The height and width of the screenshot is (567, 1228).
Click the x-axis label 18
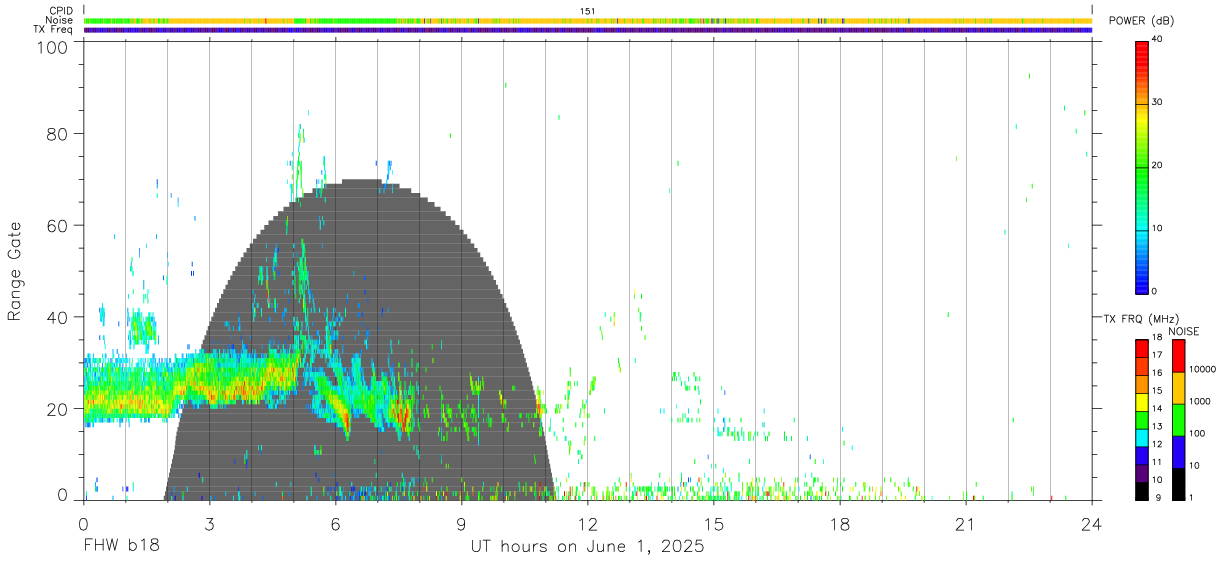(840, 524)
